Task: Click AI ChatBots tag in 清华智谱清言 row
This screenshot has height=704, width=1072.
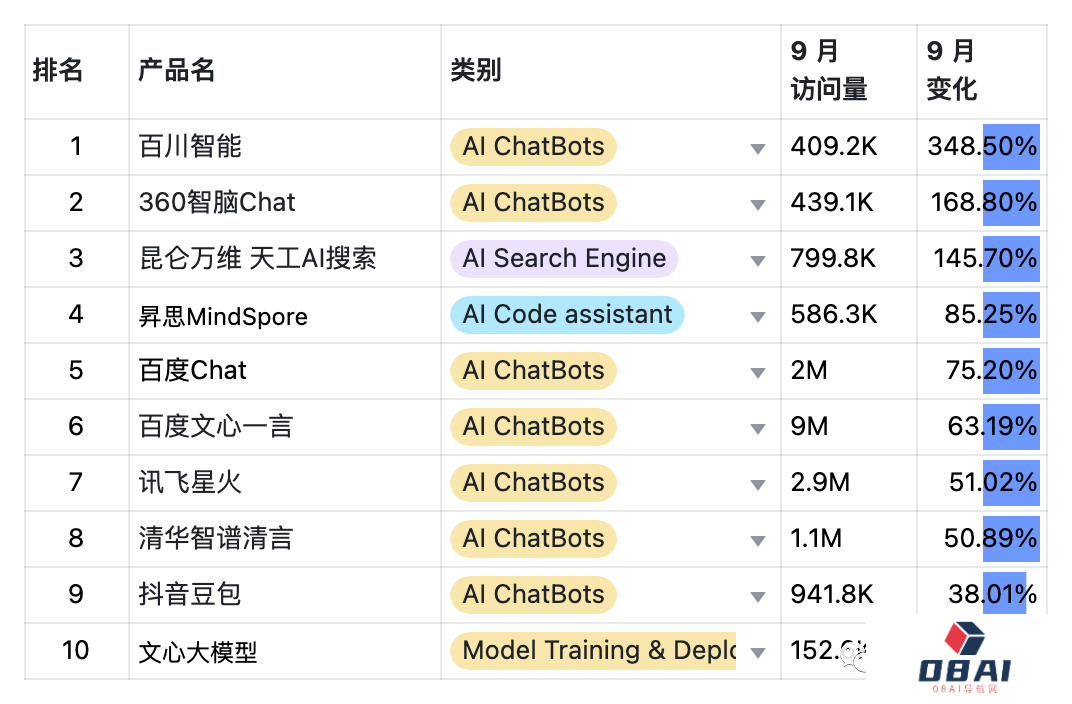Action: pyautogui.click(x=533, y=539)
